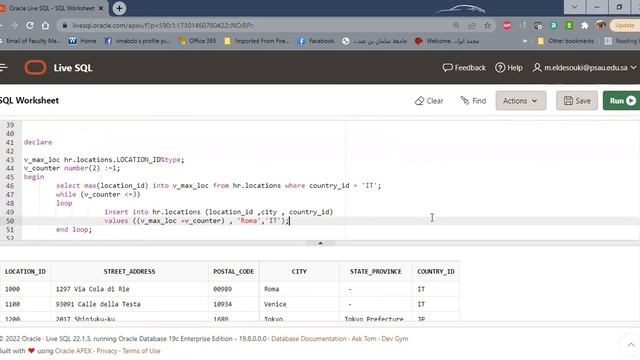The width and height of the screenshot is (640, 360).
Task: Open the Reading list
Action: point(622,41)
